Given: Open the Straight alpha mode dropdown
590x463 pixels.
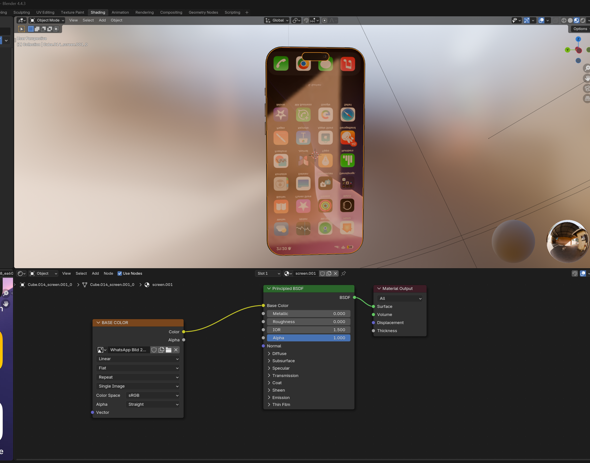Looking at the screenshot, I should point(153,405).
